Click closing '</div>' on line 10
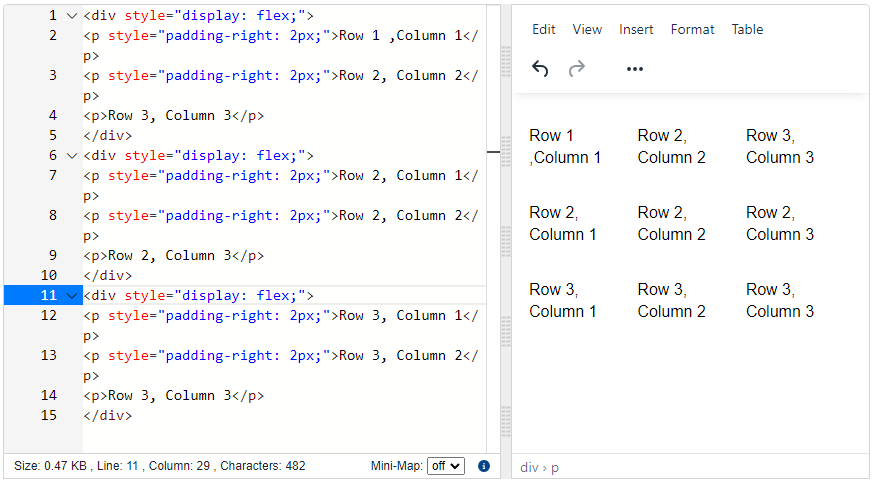Viewport: 873px width, 484px height. click(x=108, y=275)
